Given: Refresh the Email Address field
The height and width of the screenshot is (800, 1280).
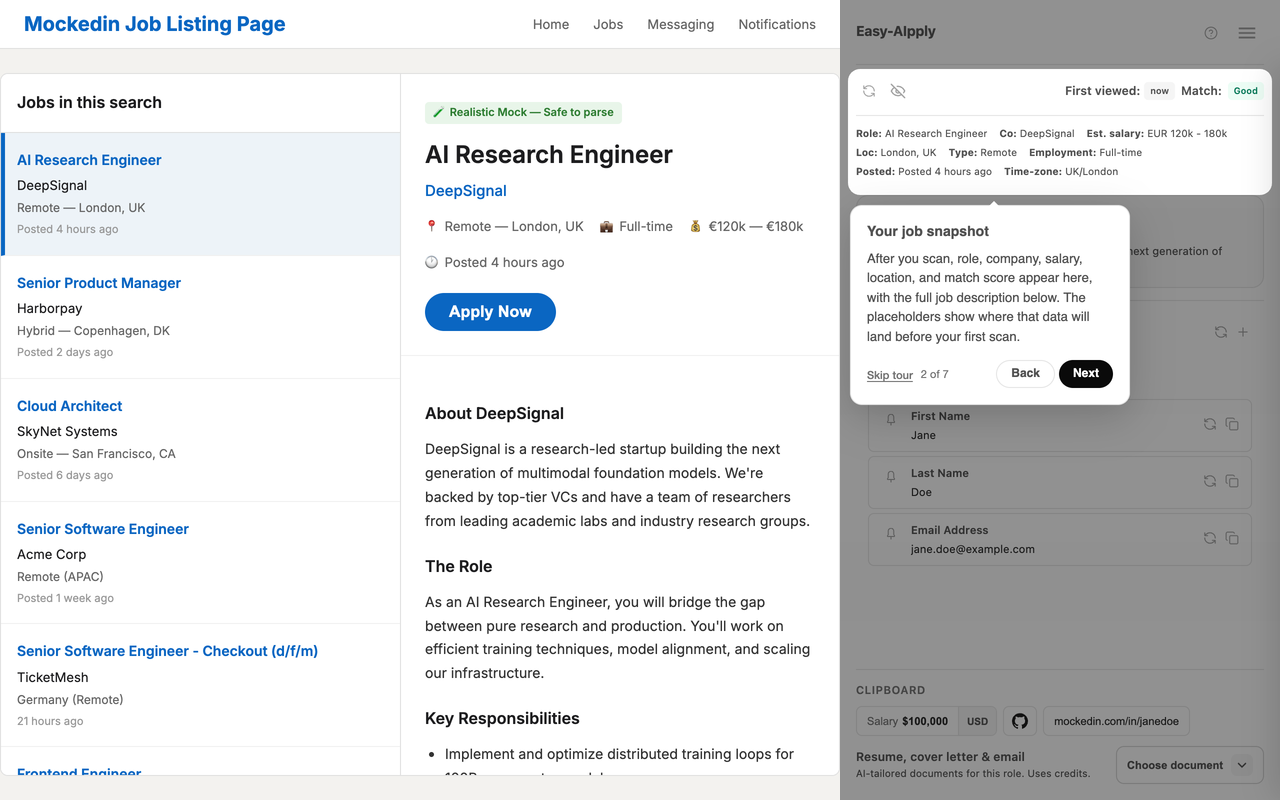Looking at the screenshot, I should point(1210,538).
